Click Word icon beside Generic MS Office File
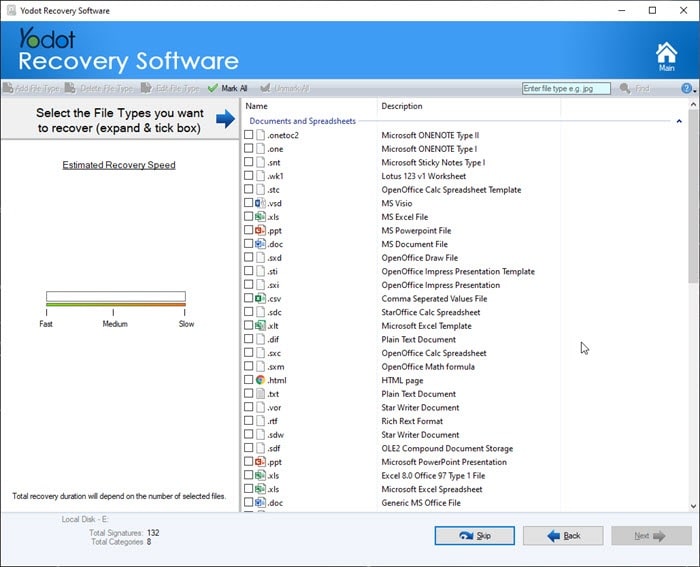 pyautogui.click(x=260, y=503)
